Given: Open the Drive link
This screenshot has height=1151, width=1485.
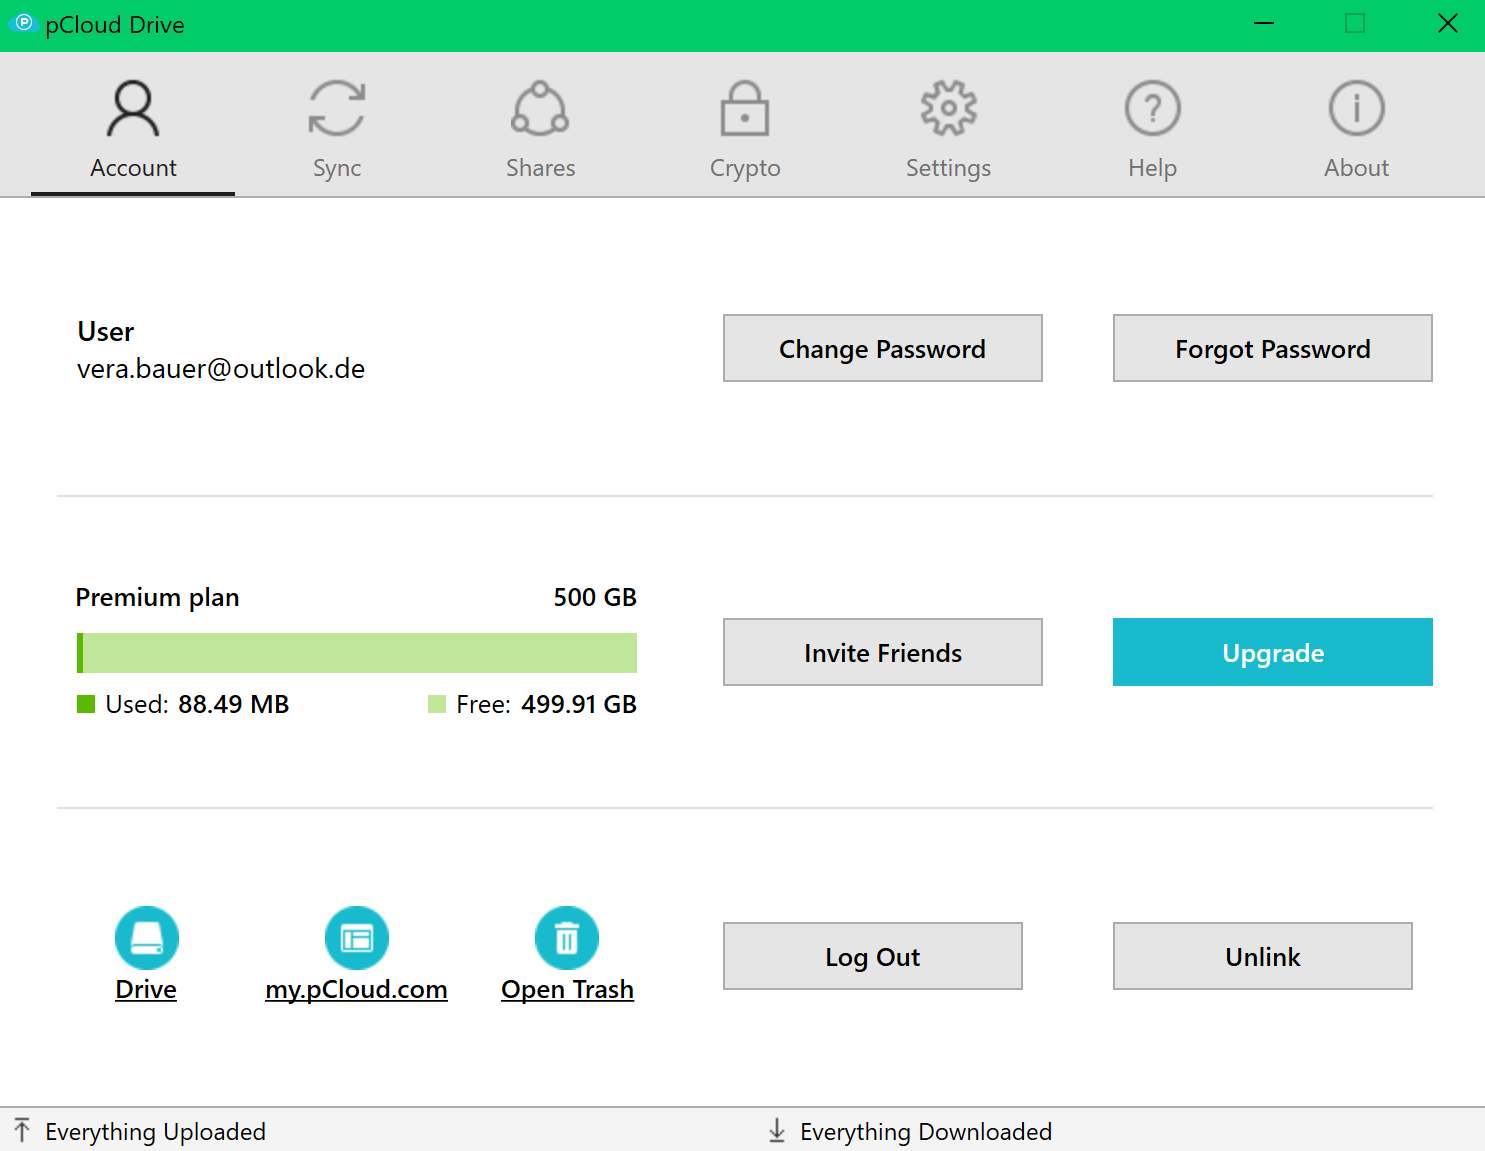Looking at the screenshot, I should pos(146,989).
